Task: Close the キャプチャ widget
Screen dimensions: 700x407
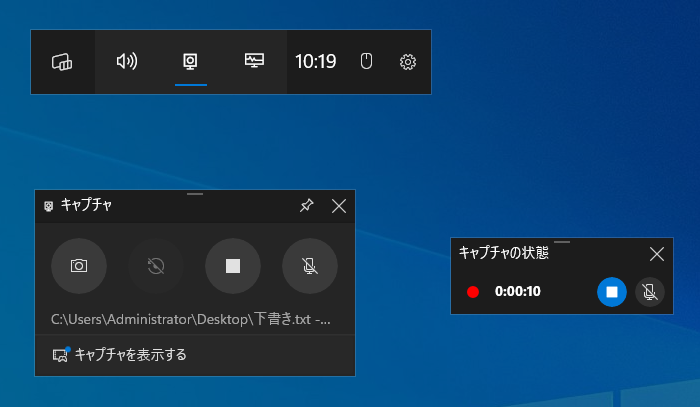Action: 339,206
